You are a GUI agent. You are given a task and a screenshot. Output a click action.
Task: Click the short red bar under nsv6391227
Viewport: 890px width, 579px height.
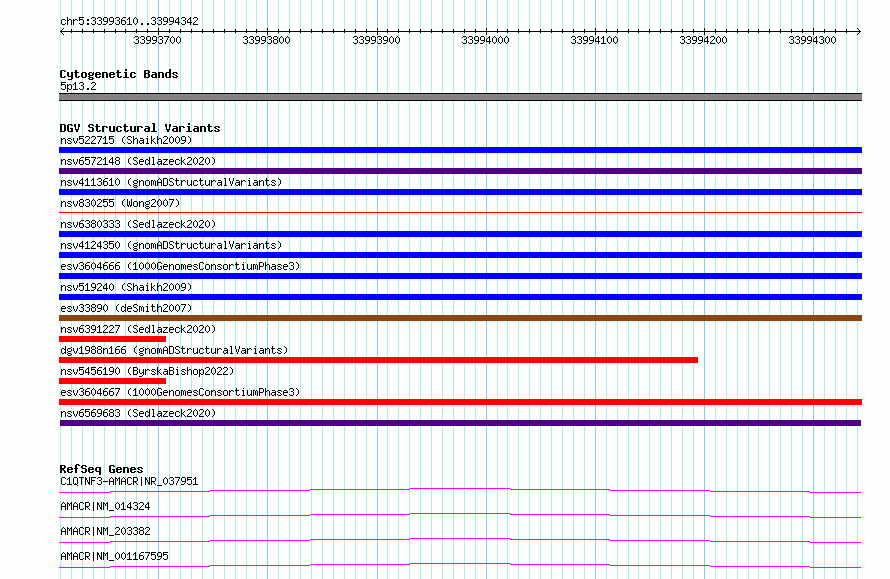(112, 339)
